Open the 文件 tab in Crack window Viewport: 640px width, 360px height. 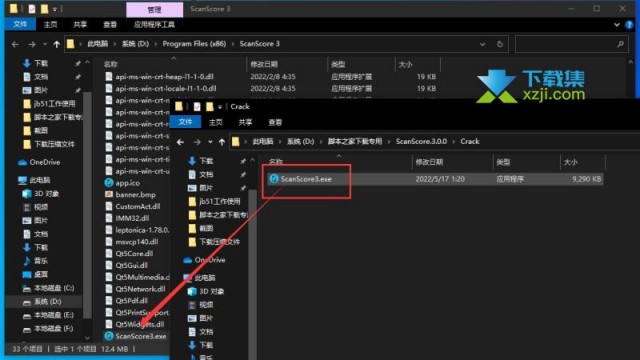(x=185, y=122)
